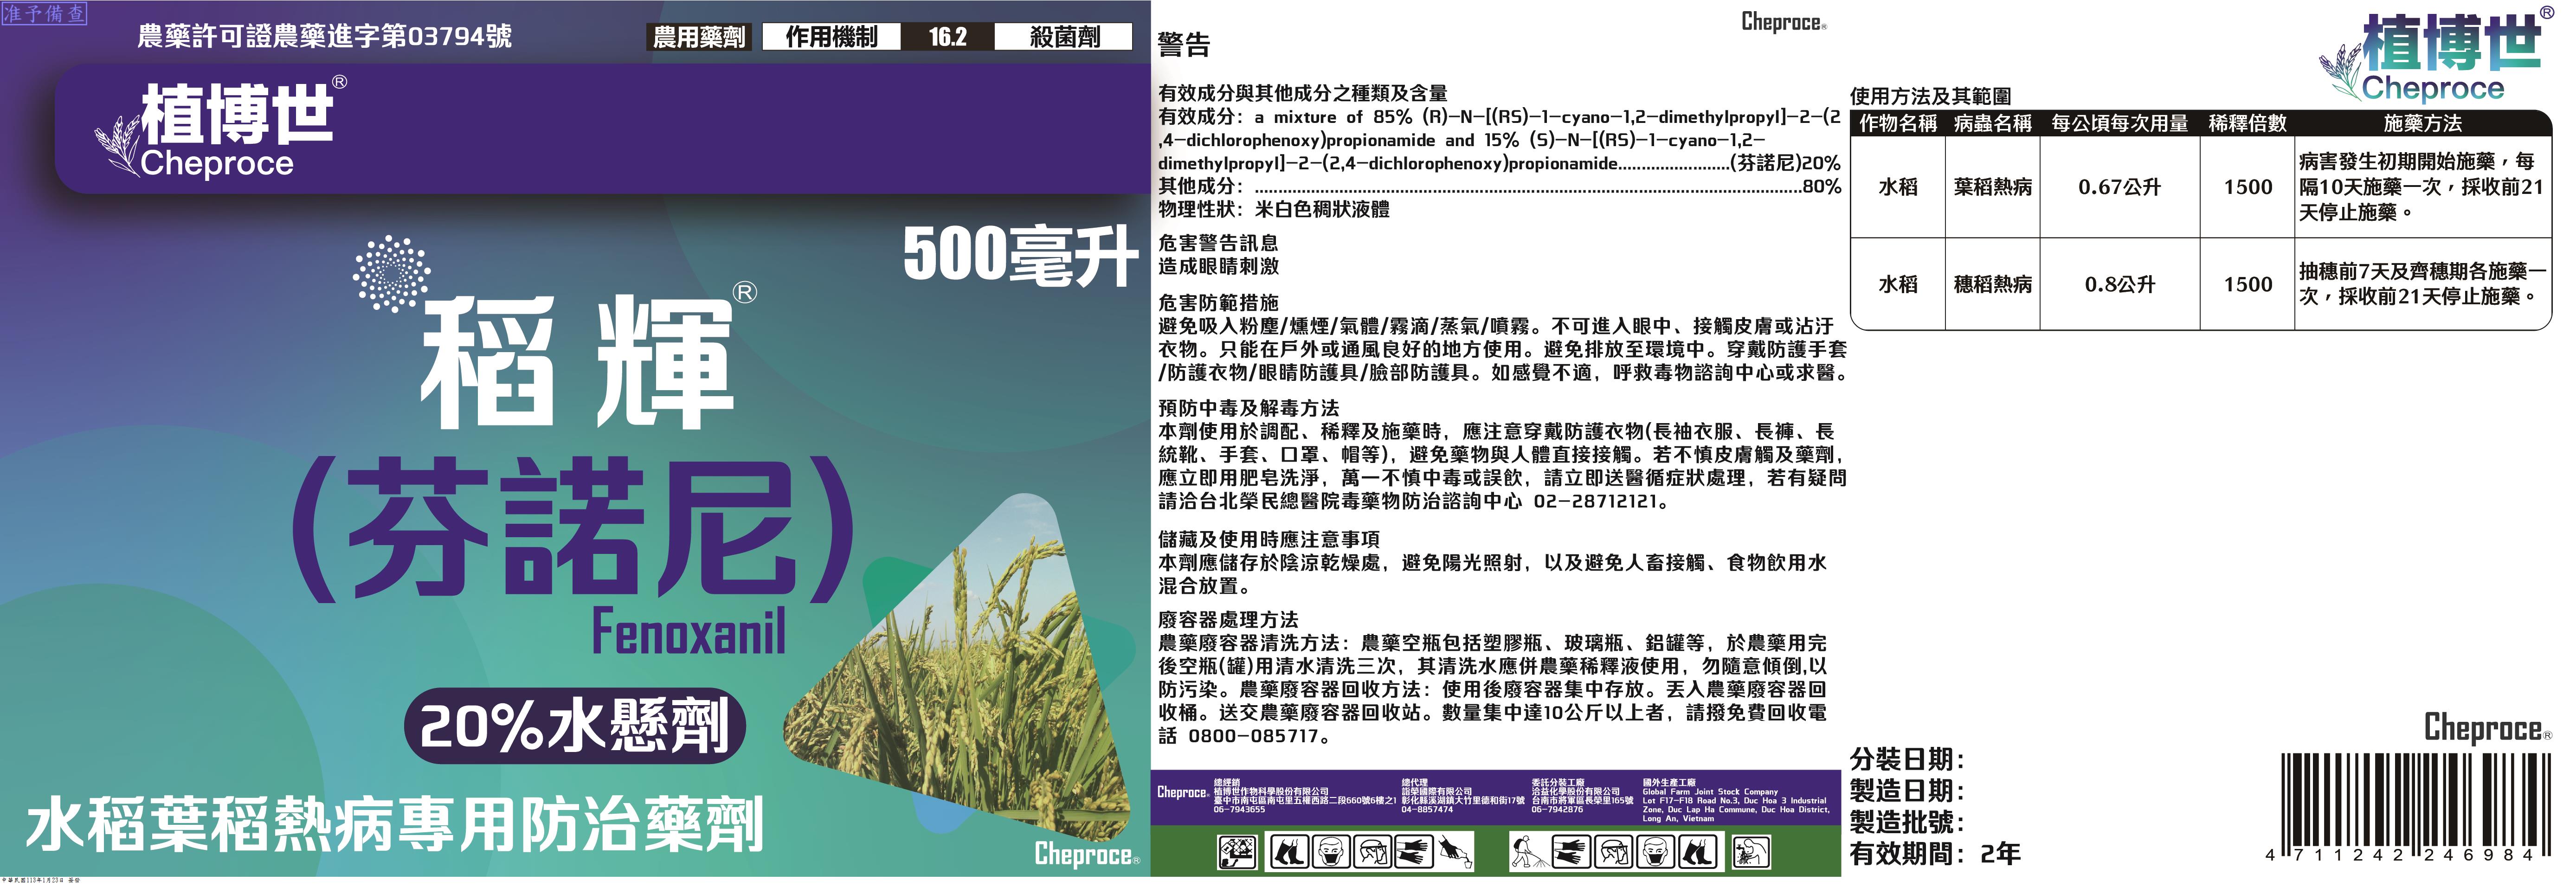Click the 製造批號: label
This screenshot has width=2576, height=887.
tap(1907, 822)
